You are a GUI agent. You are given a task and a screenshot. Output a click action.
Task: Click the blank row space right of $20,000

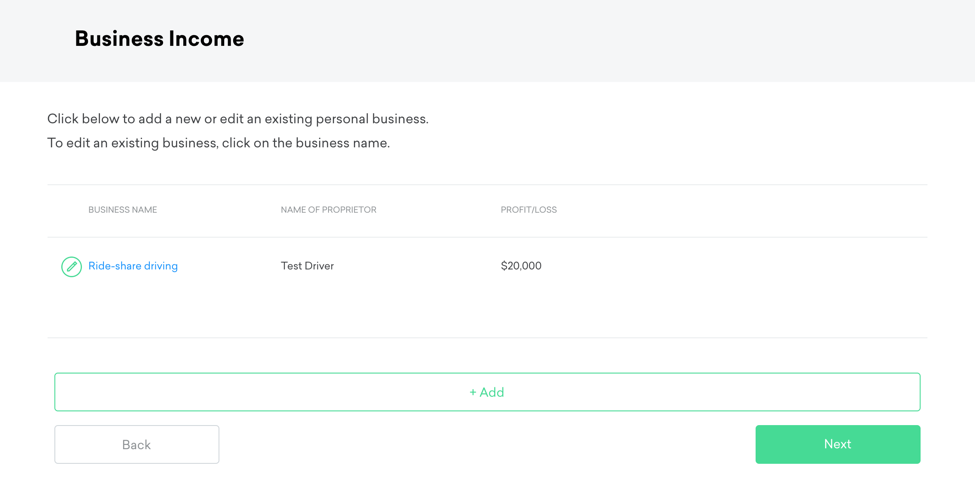[x=740, y=266]
